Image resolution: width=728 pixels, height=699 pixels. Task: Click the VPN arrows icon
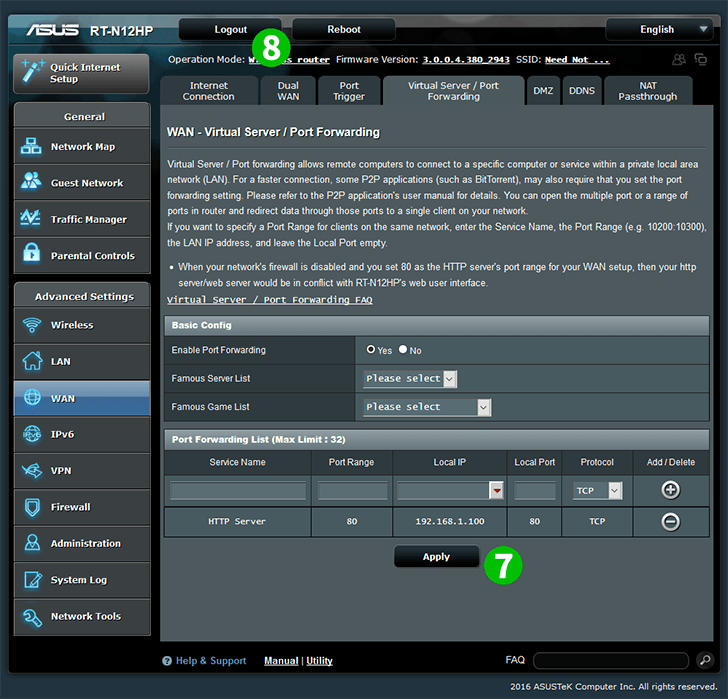click(x=32, y=470)
